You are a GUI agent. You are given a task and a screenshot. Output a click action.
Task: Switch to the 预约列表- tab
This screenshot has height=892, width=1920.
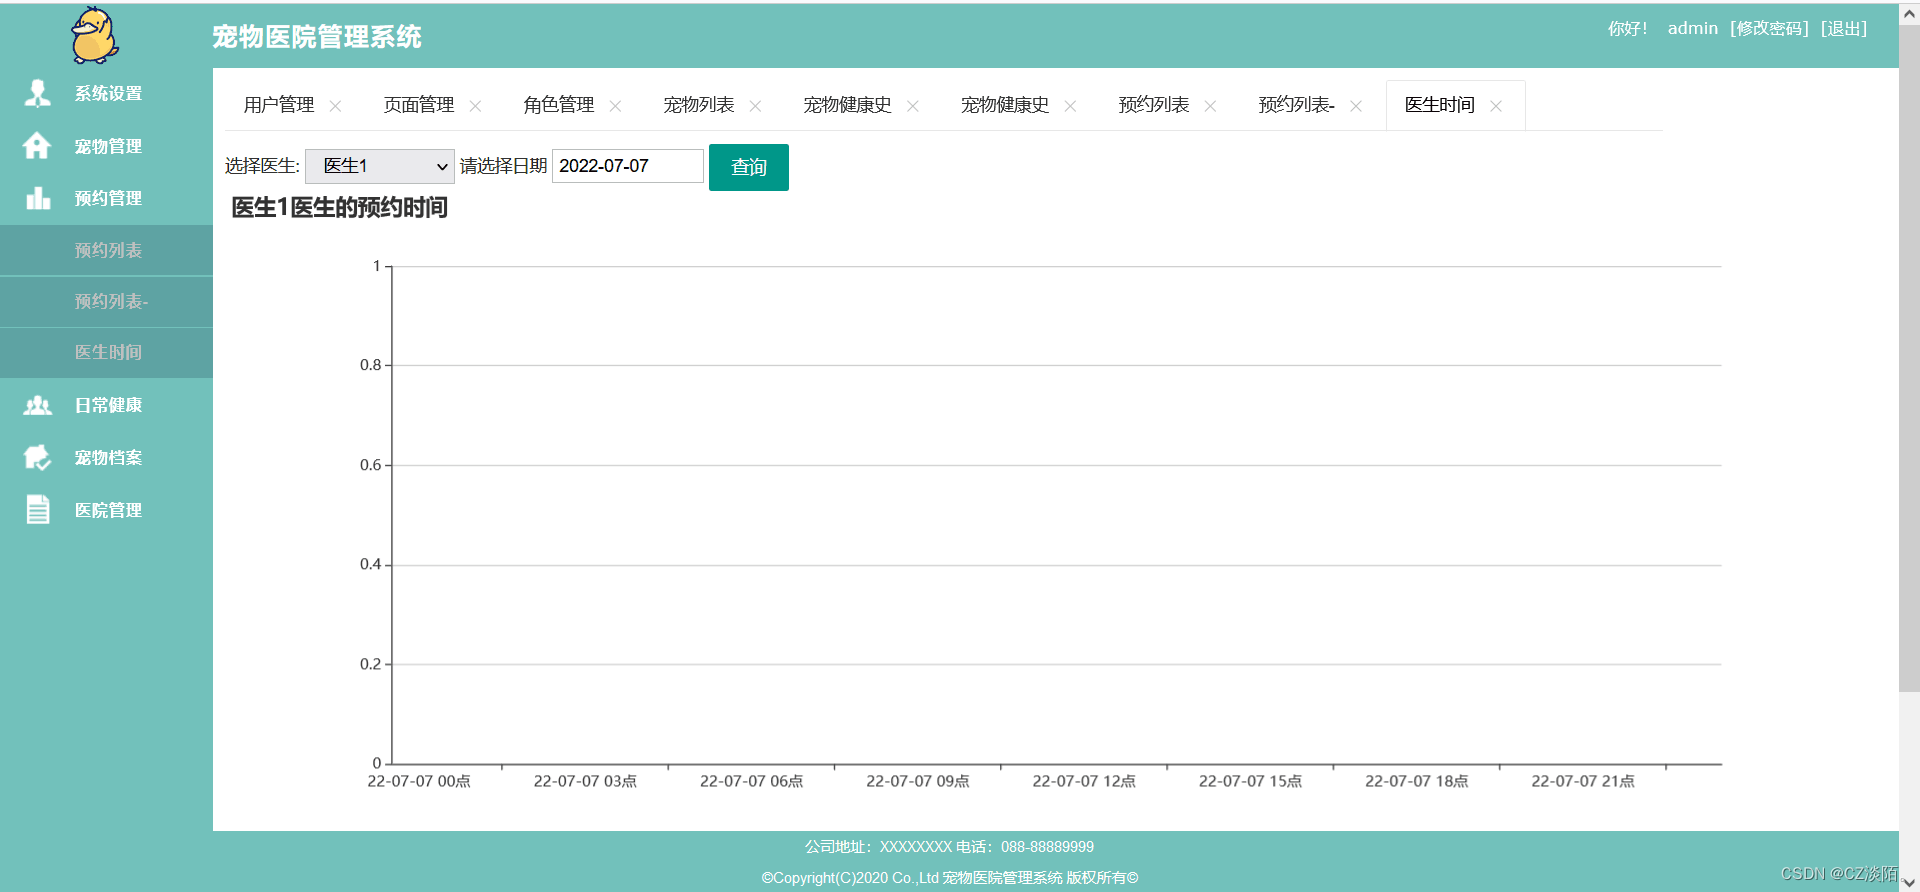1296,105
